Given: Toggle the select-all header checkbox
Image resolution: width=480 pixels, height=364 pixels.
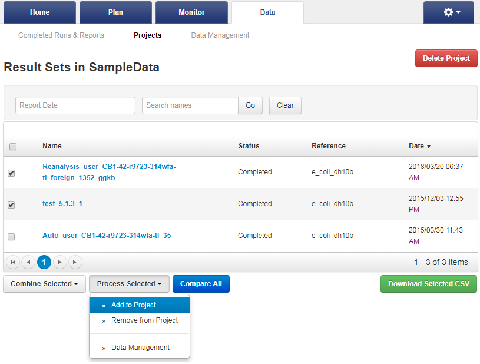Looking at the screenshot, I should coord(12,147).
